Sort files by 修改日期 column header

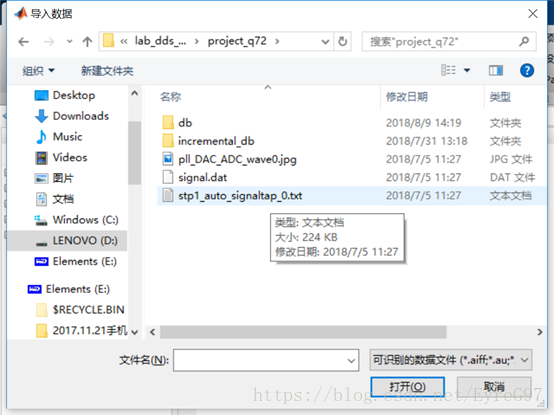(406, 96)
